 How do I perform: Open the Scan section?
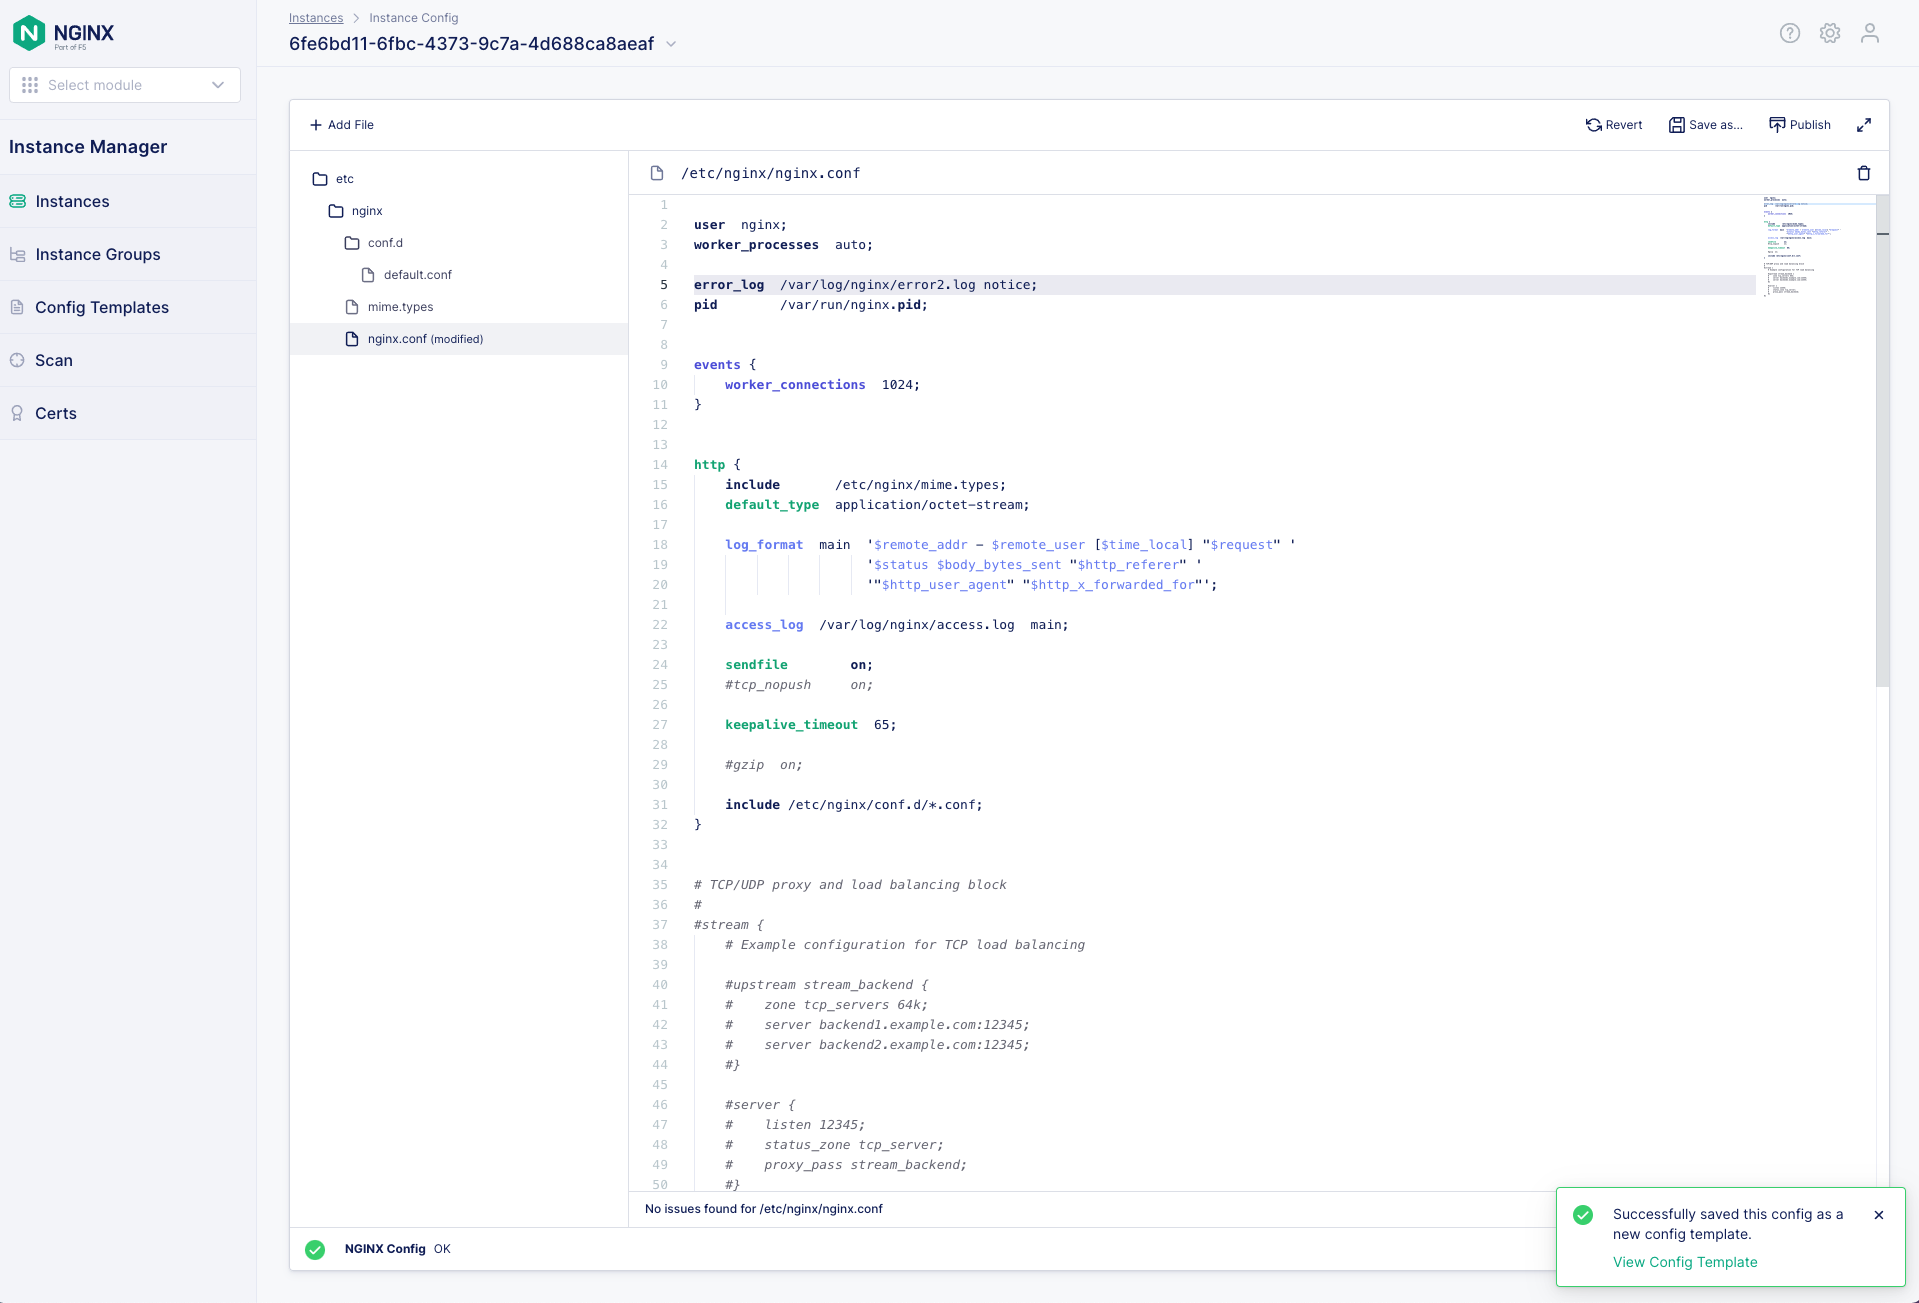coord(128,360)
